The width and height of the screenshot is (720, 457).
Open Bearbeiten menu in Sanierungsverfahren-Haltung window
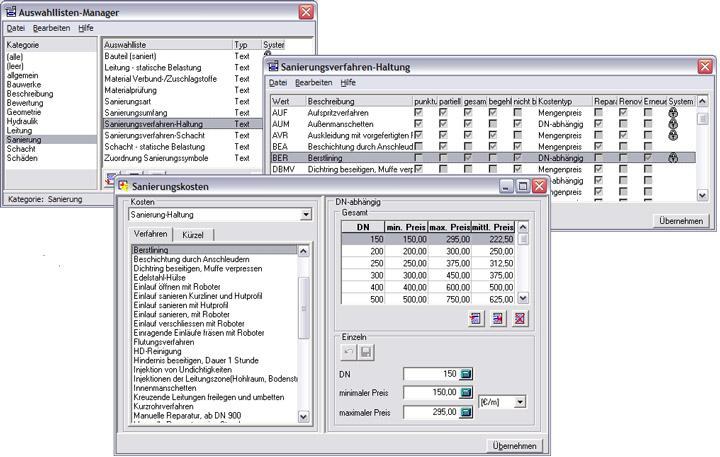click(x=314, y=83)
